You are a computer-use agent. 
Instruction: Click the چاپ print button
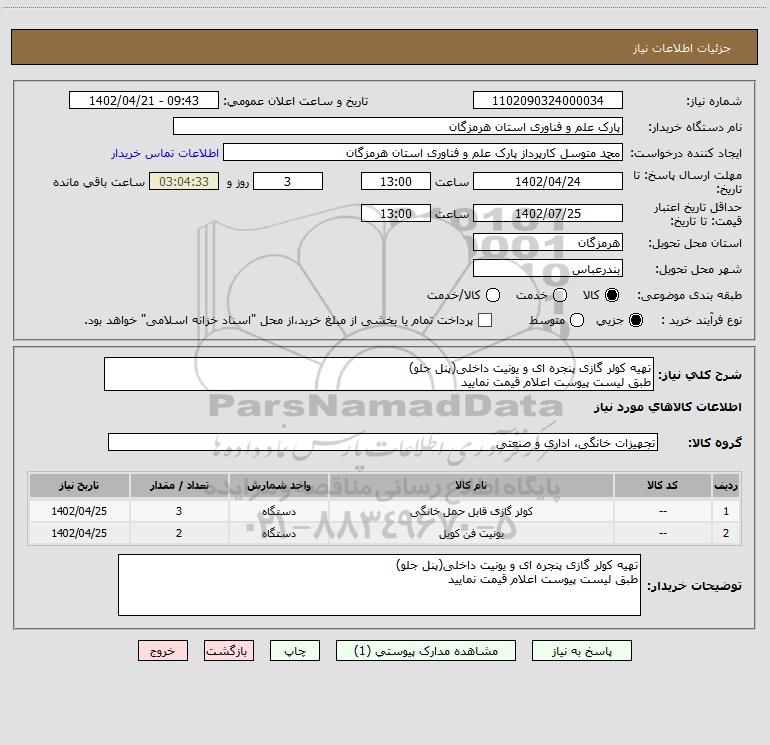point(295,651)
